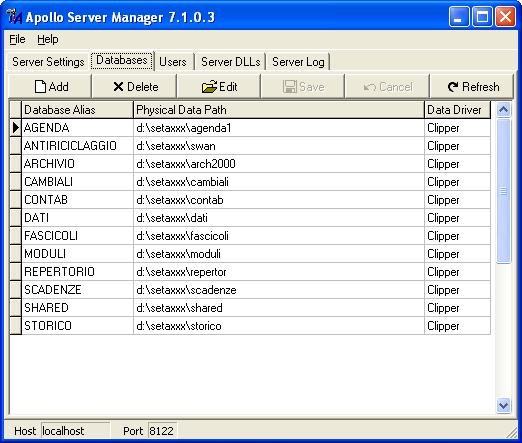Click the Add database button
The image size is (522, 443).
pyautogui.click(x=50, y=87)
